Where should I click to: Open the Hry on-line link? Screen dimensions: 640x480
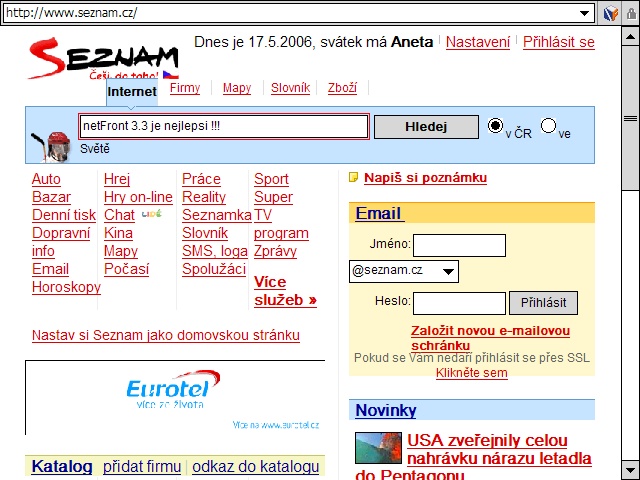138,197
